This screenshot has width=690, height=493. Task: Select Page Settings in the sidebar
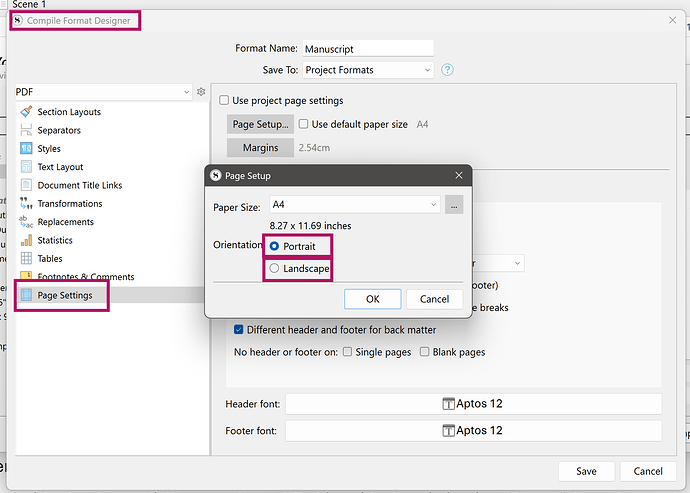65,295
